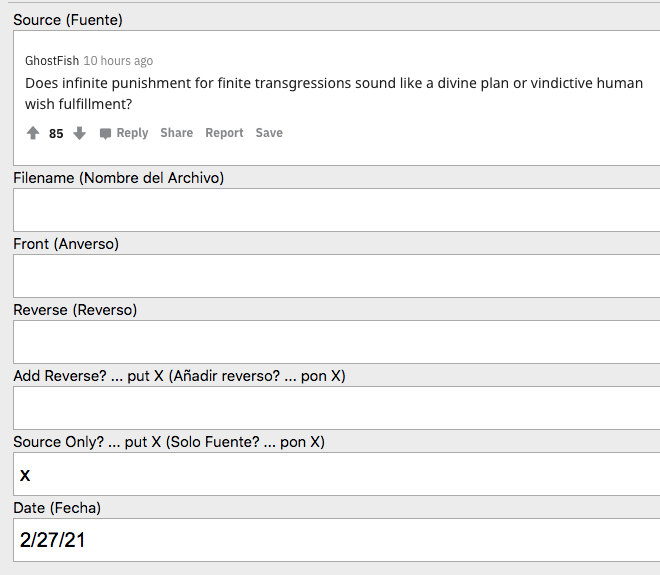Screen dimensions: 660x575
Task: Click the Reverse (Reverso) field
Action: [336, 342]
